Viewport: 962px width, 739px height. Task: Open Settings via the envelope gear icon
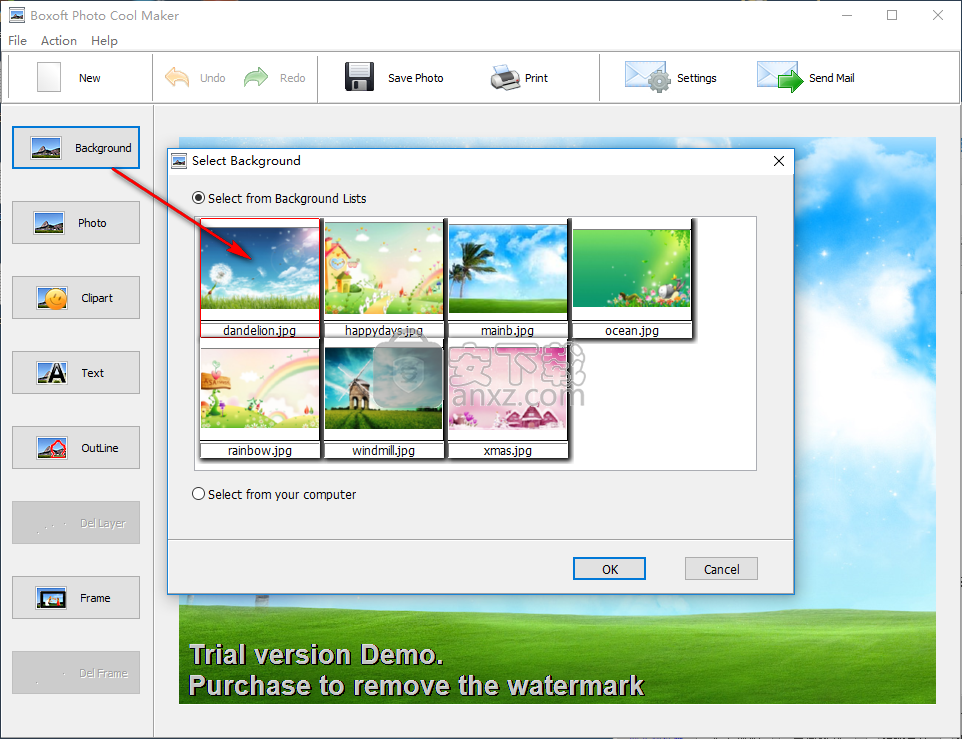(648, 77)
